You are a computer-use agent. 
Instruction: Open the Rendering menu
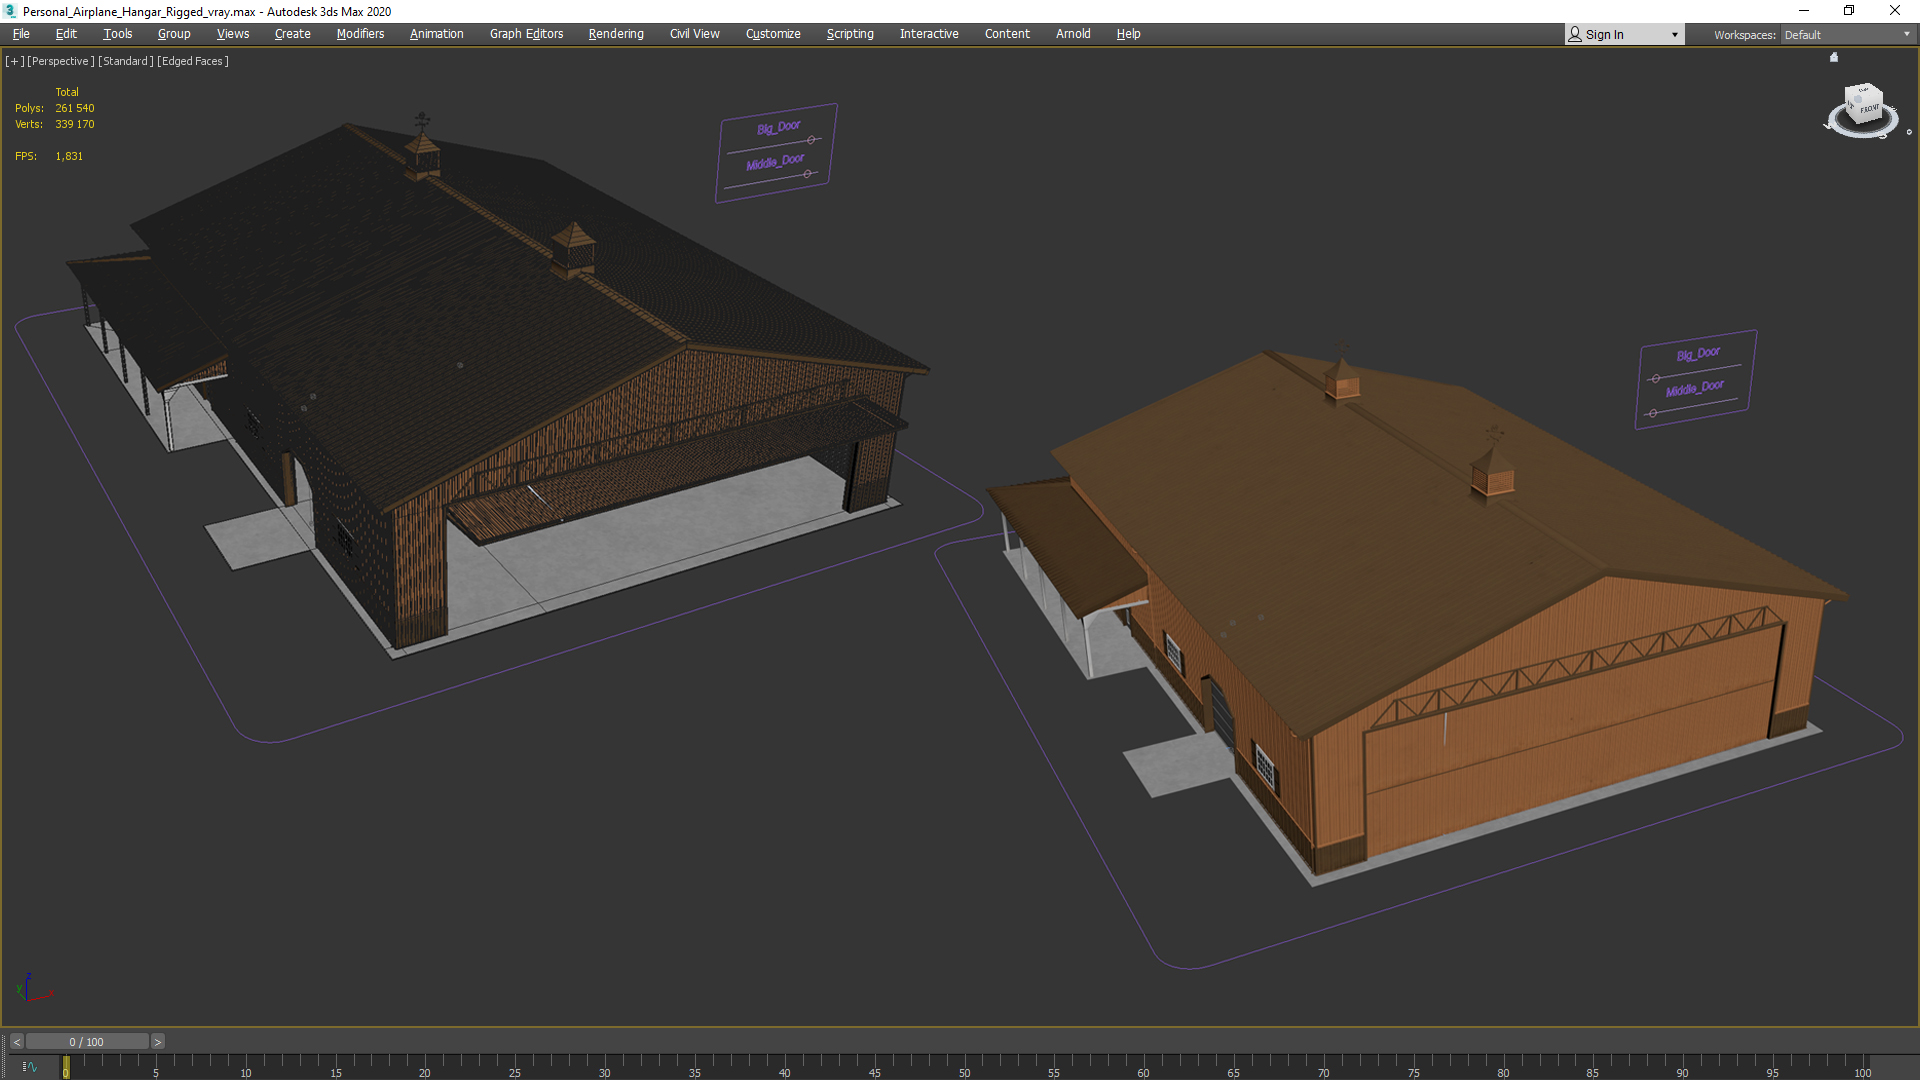(616, 34)
